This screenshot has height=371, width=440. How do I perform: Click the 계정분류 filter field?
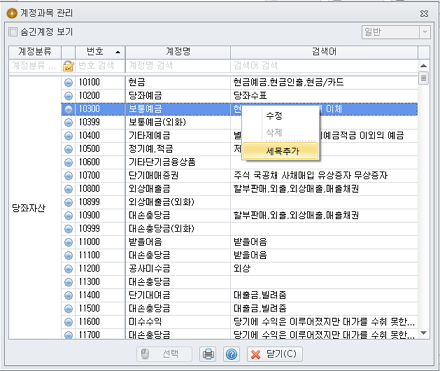(35, 66)
